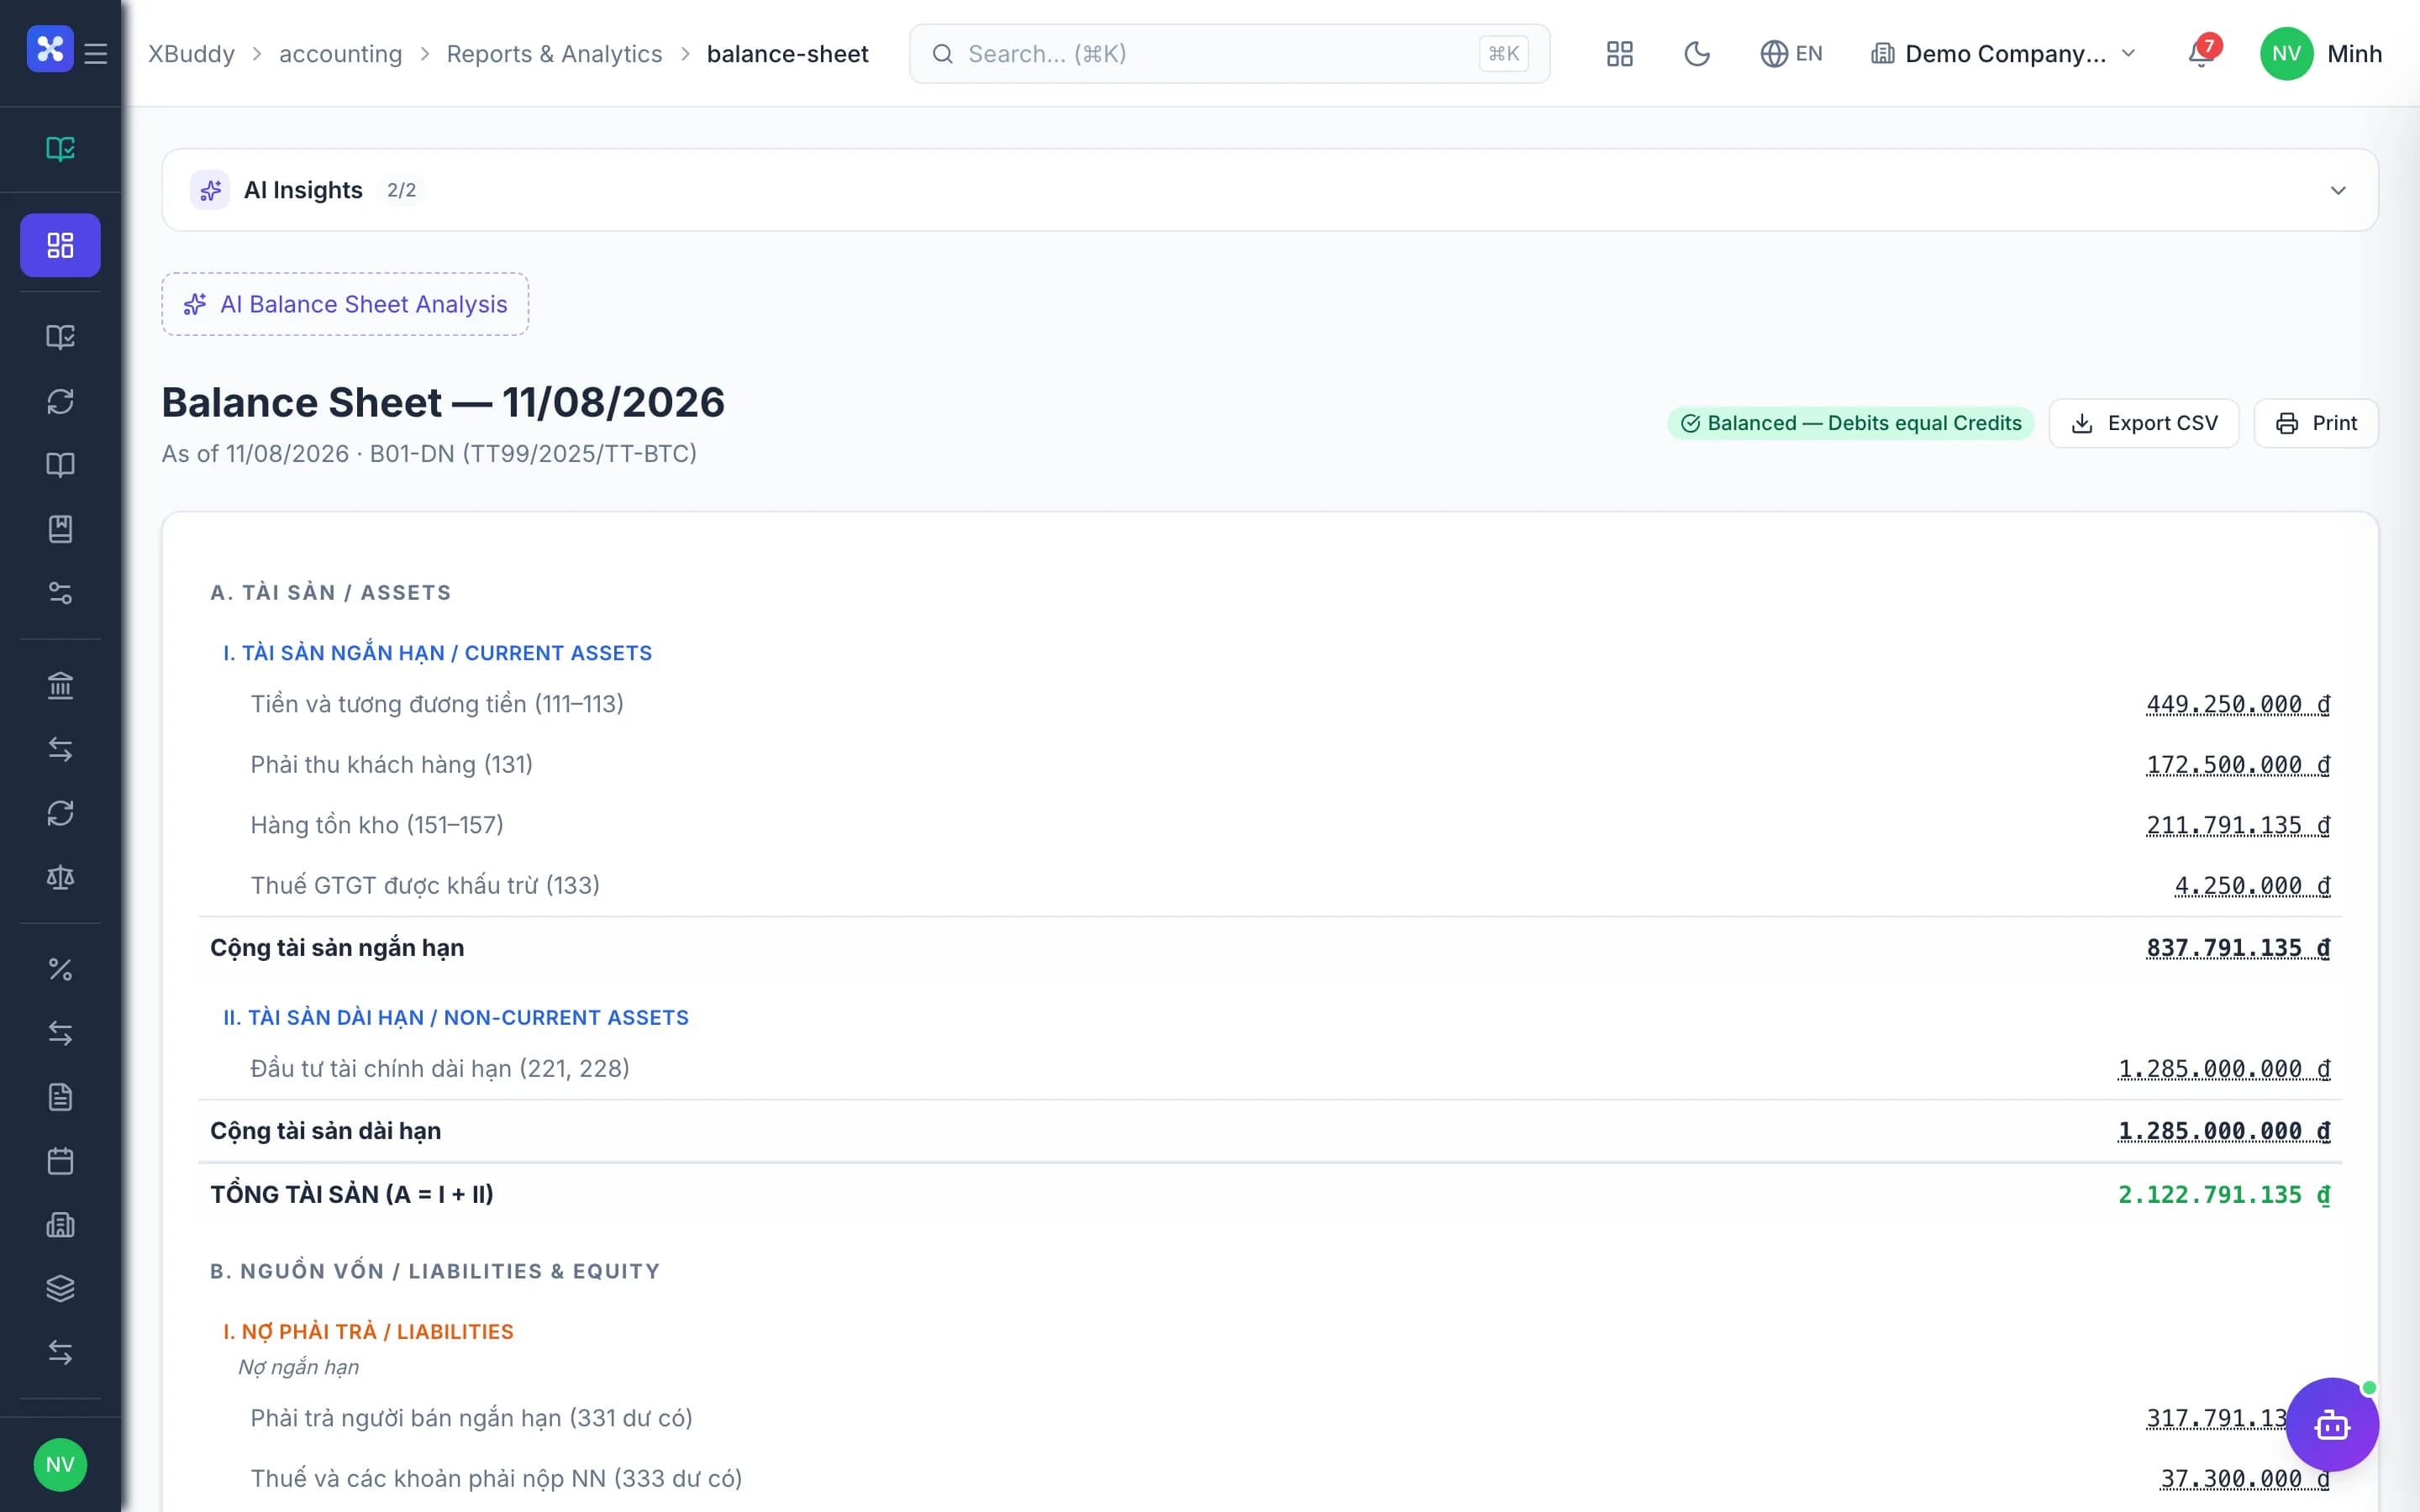Click the green 2.122.791.135 ₫ total assets
Image resolution: width=2420 pixels, height=1512 pixels.
click(x=2224, y=1194)
